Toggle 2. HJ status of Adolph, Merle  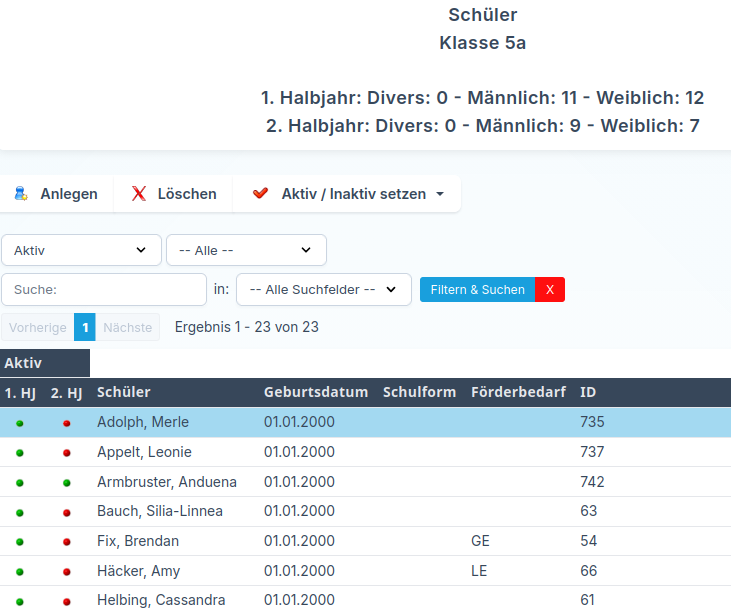click(67, 423)
